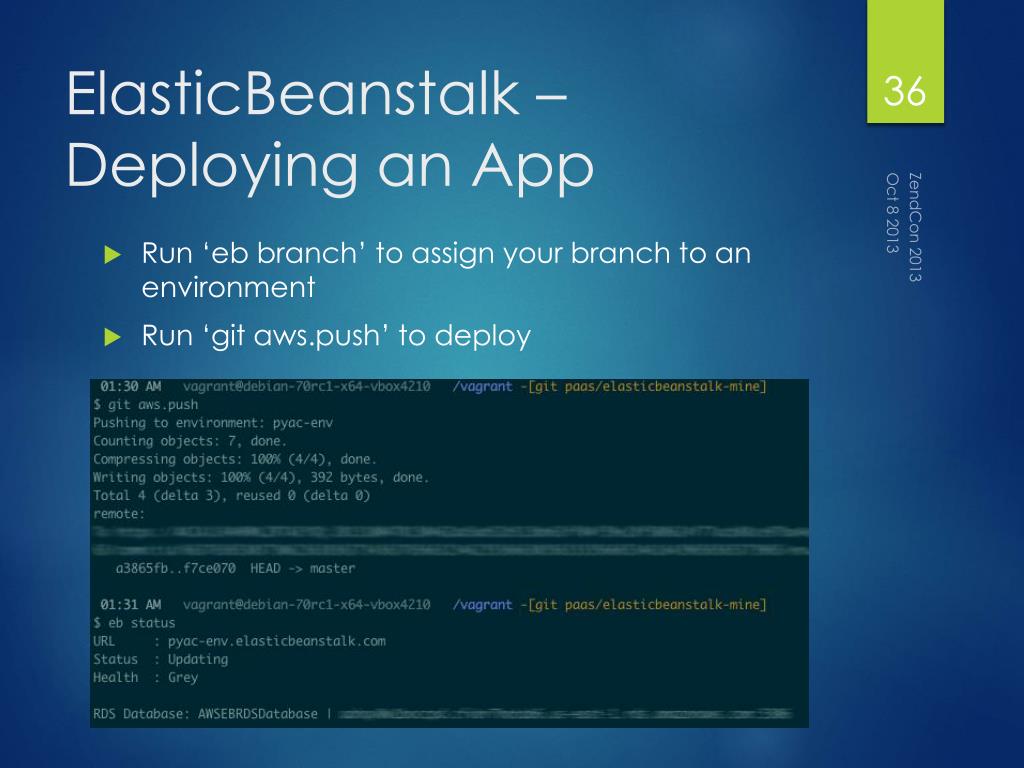Click the '$ git aws.push' command line
1024x768 pixels.
(146, 405)
